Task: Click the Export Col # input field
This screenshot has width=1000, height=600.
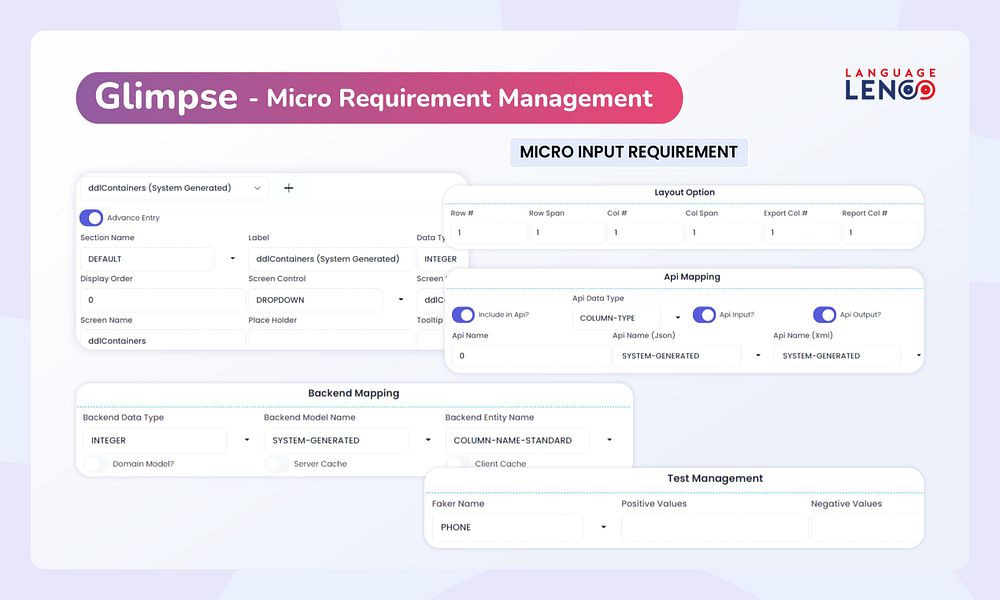Action: click(x=802, y=233)
